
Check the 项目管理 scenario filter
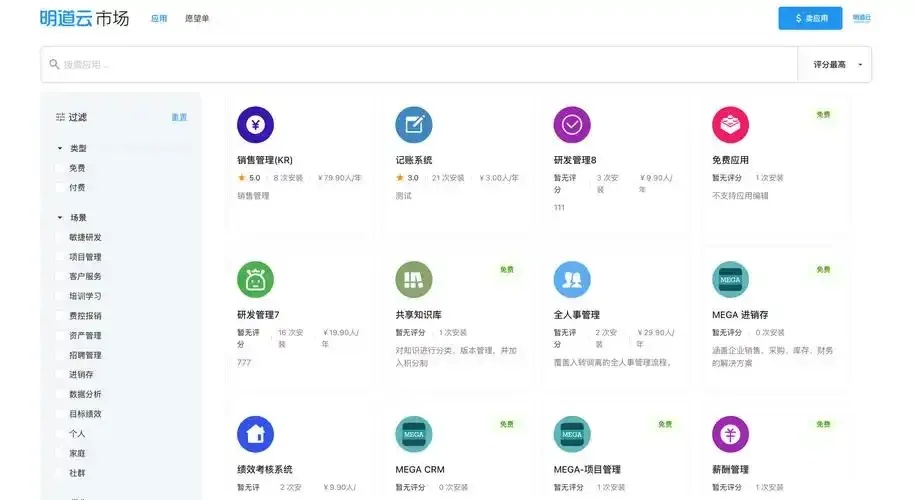click(x=59, y=257)
